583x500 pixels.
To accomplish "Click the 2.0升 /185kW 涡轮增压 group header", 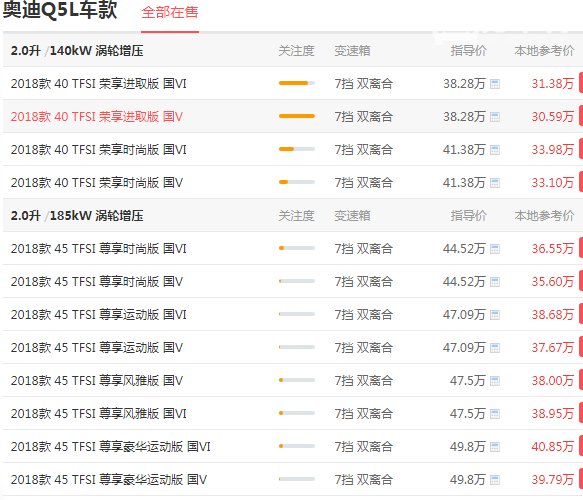I will click(x=77, y=216).
